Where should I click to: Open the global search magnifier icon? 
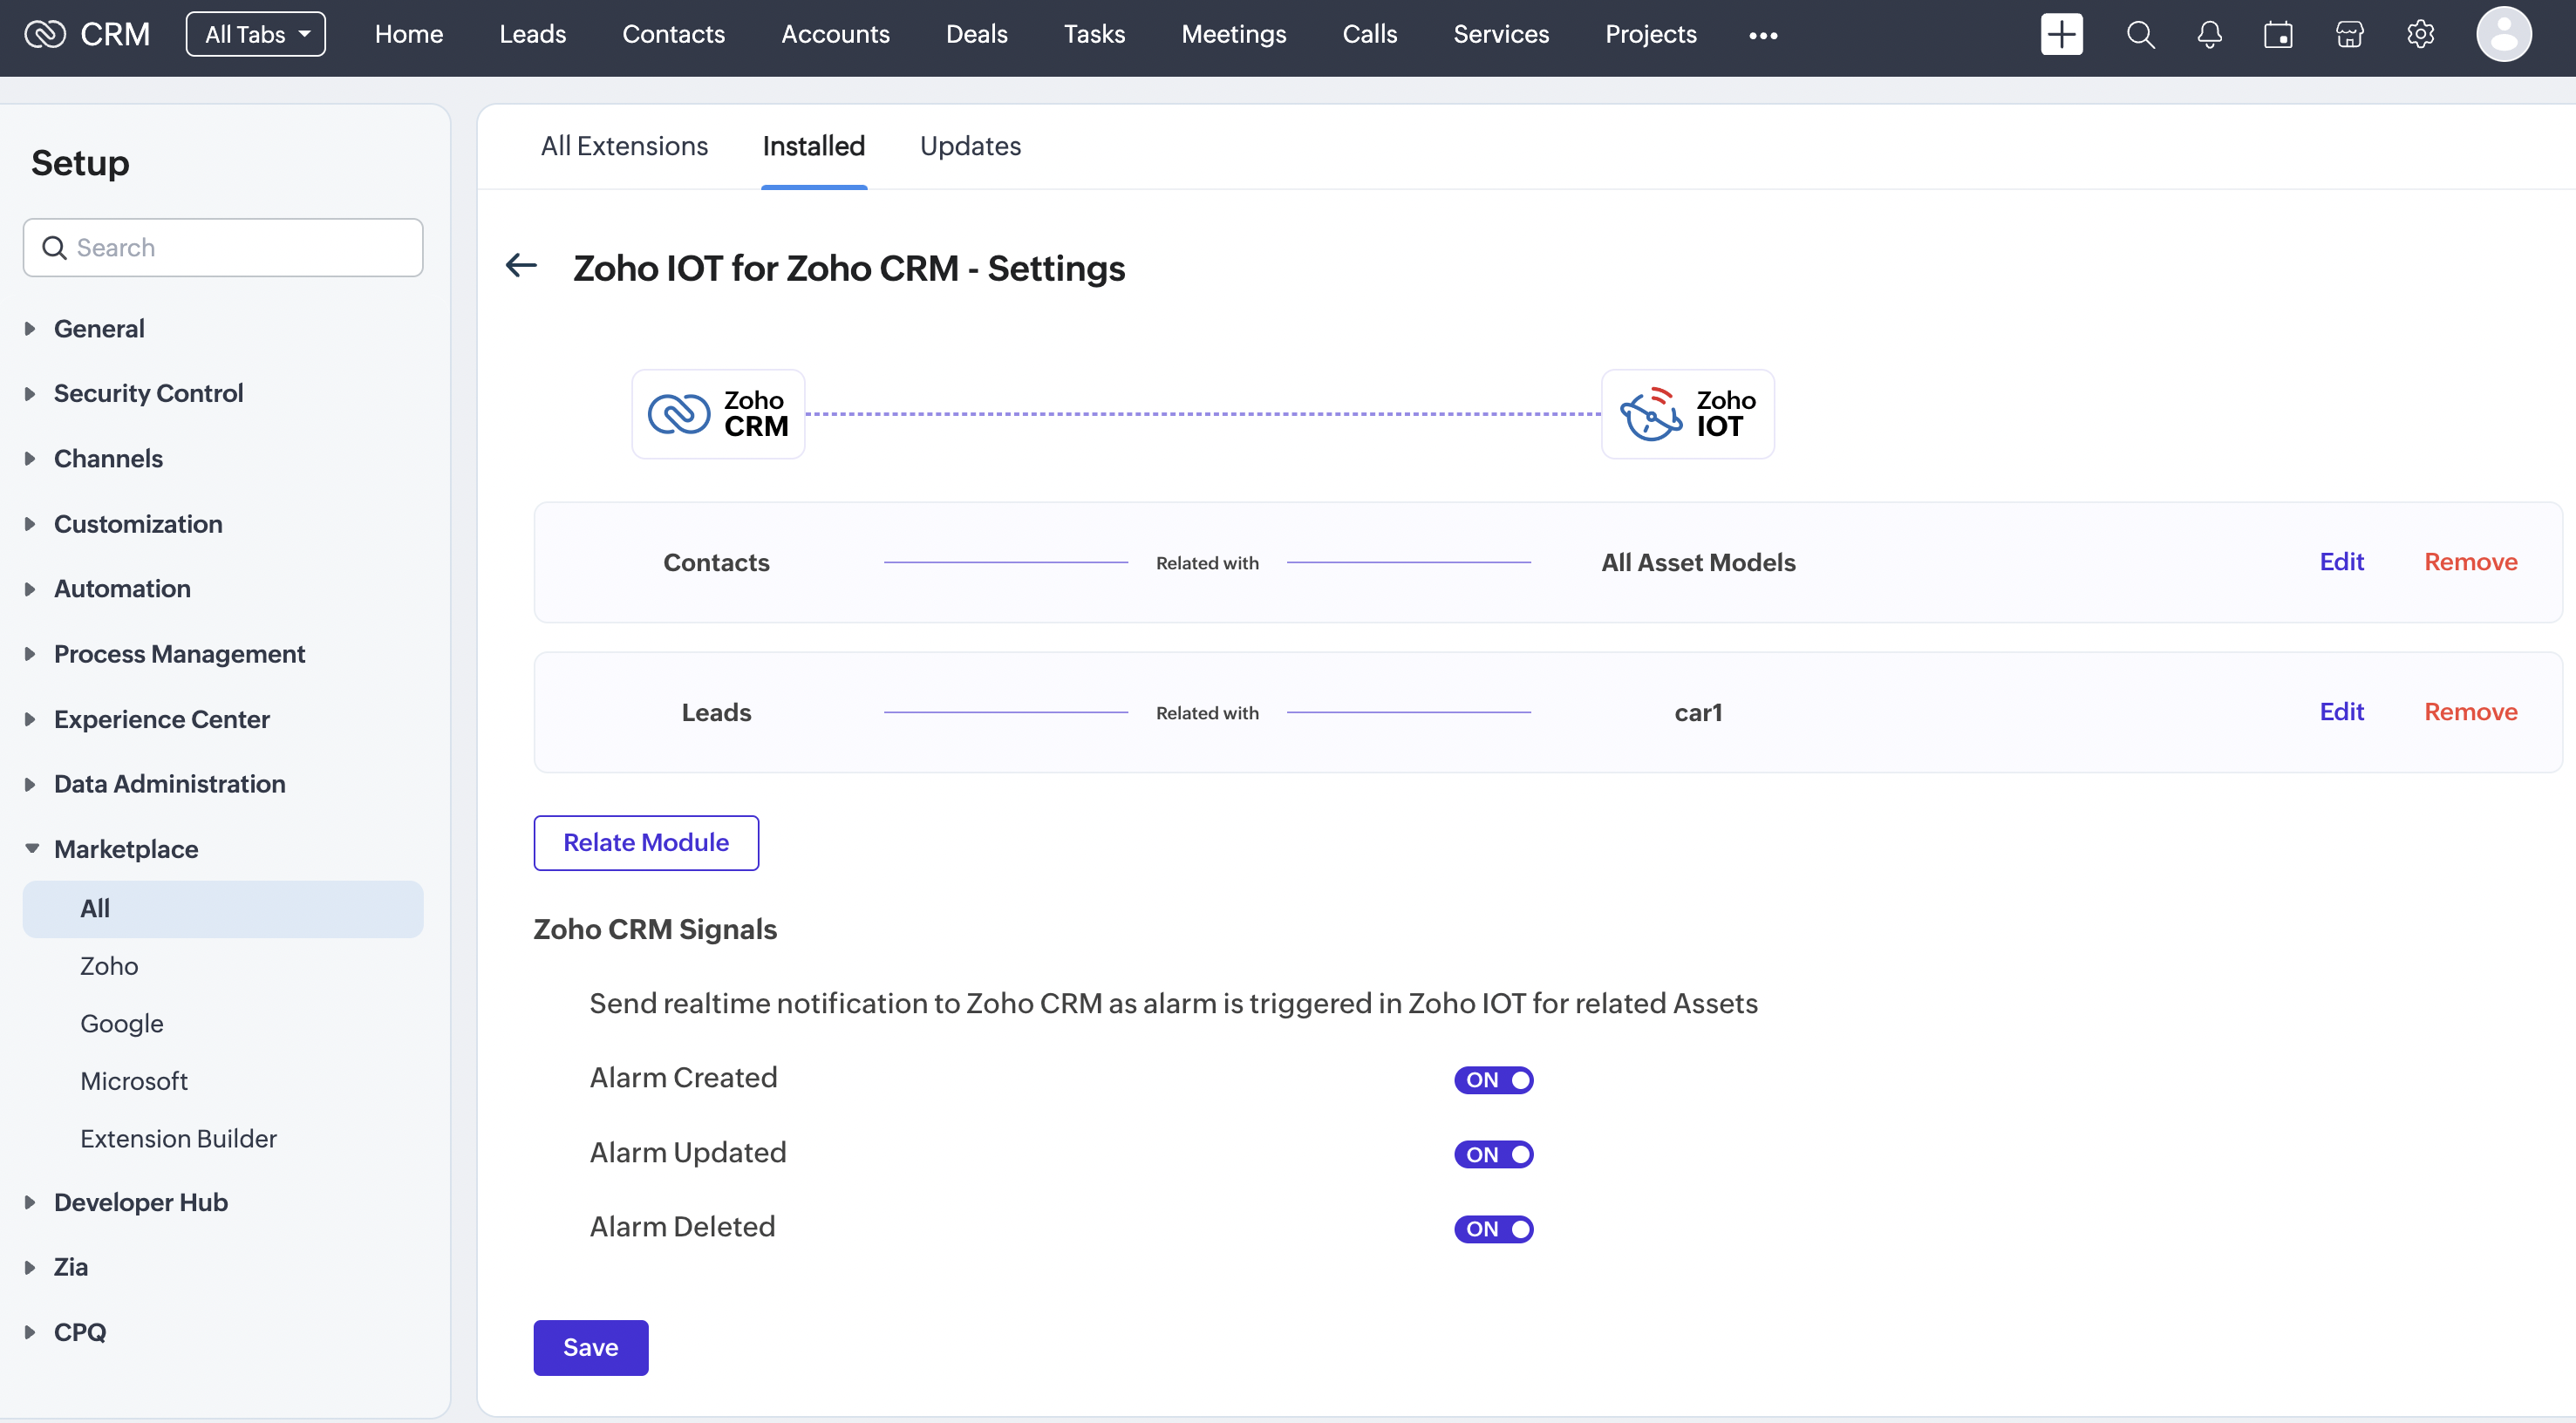2139,35
